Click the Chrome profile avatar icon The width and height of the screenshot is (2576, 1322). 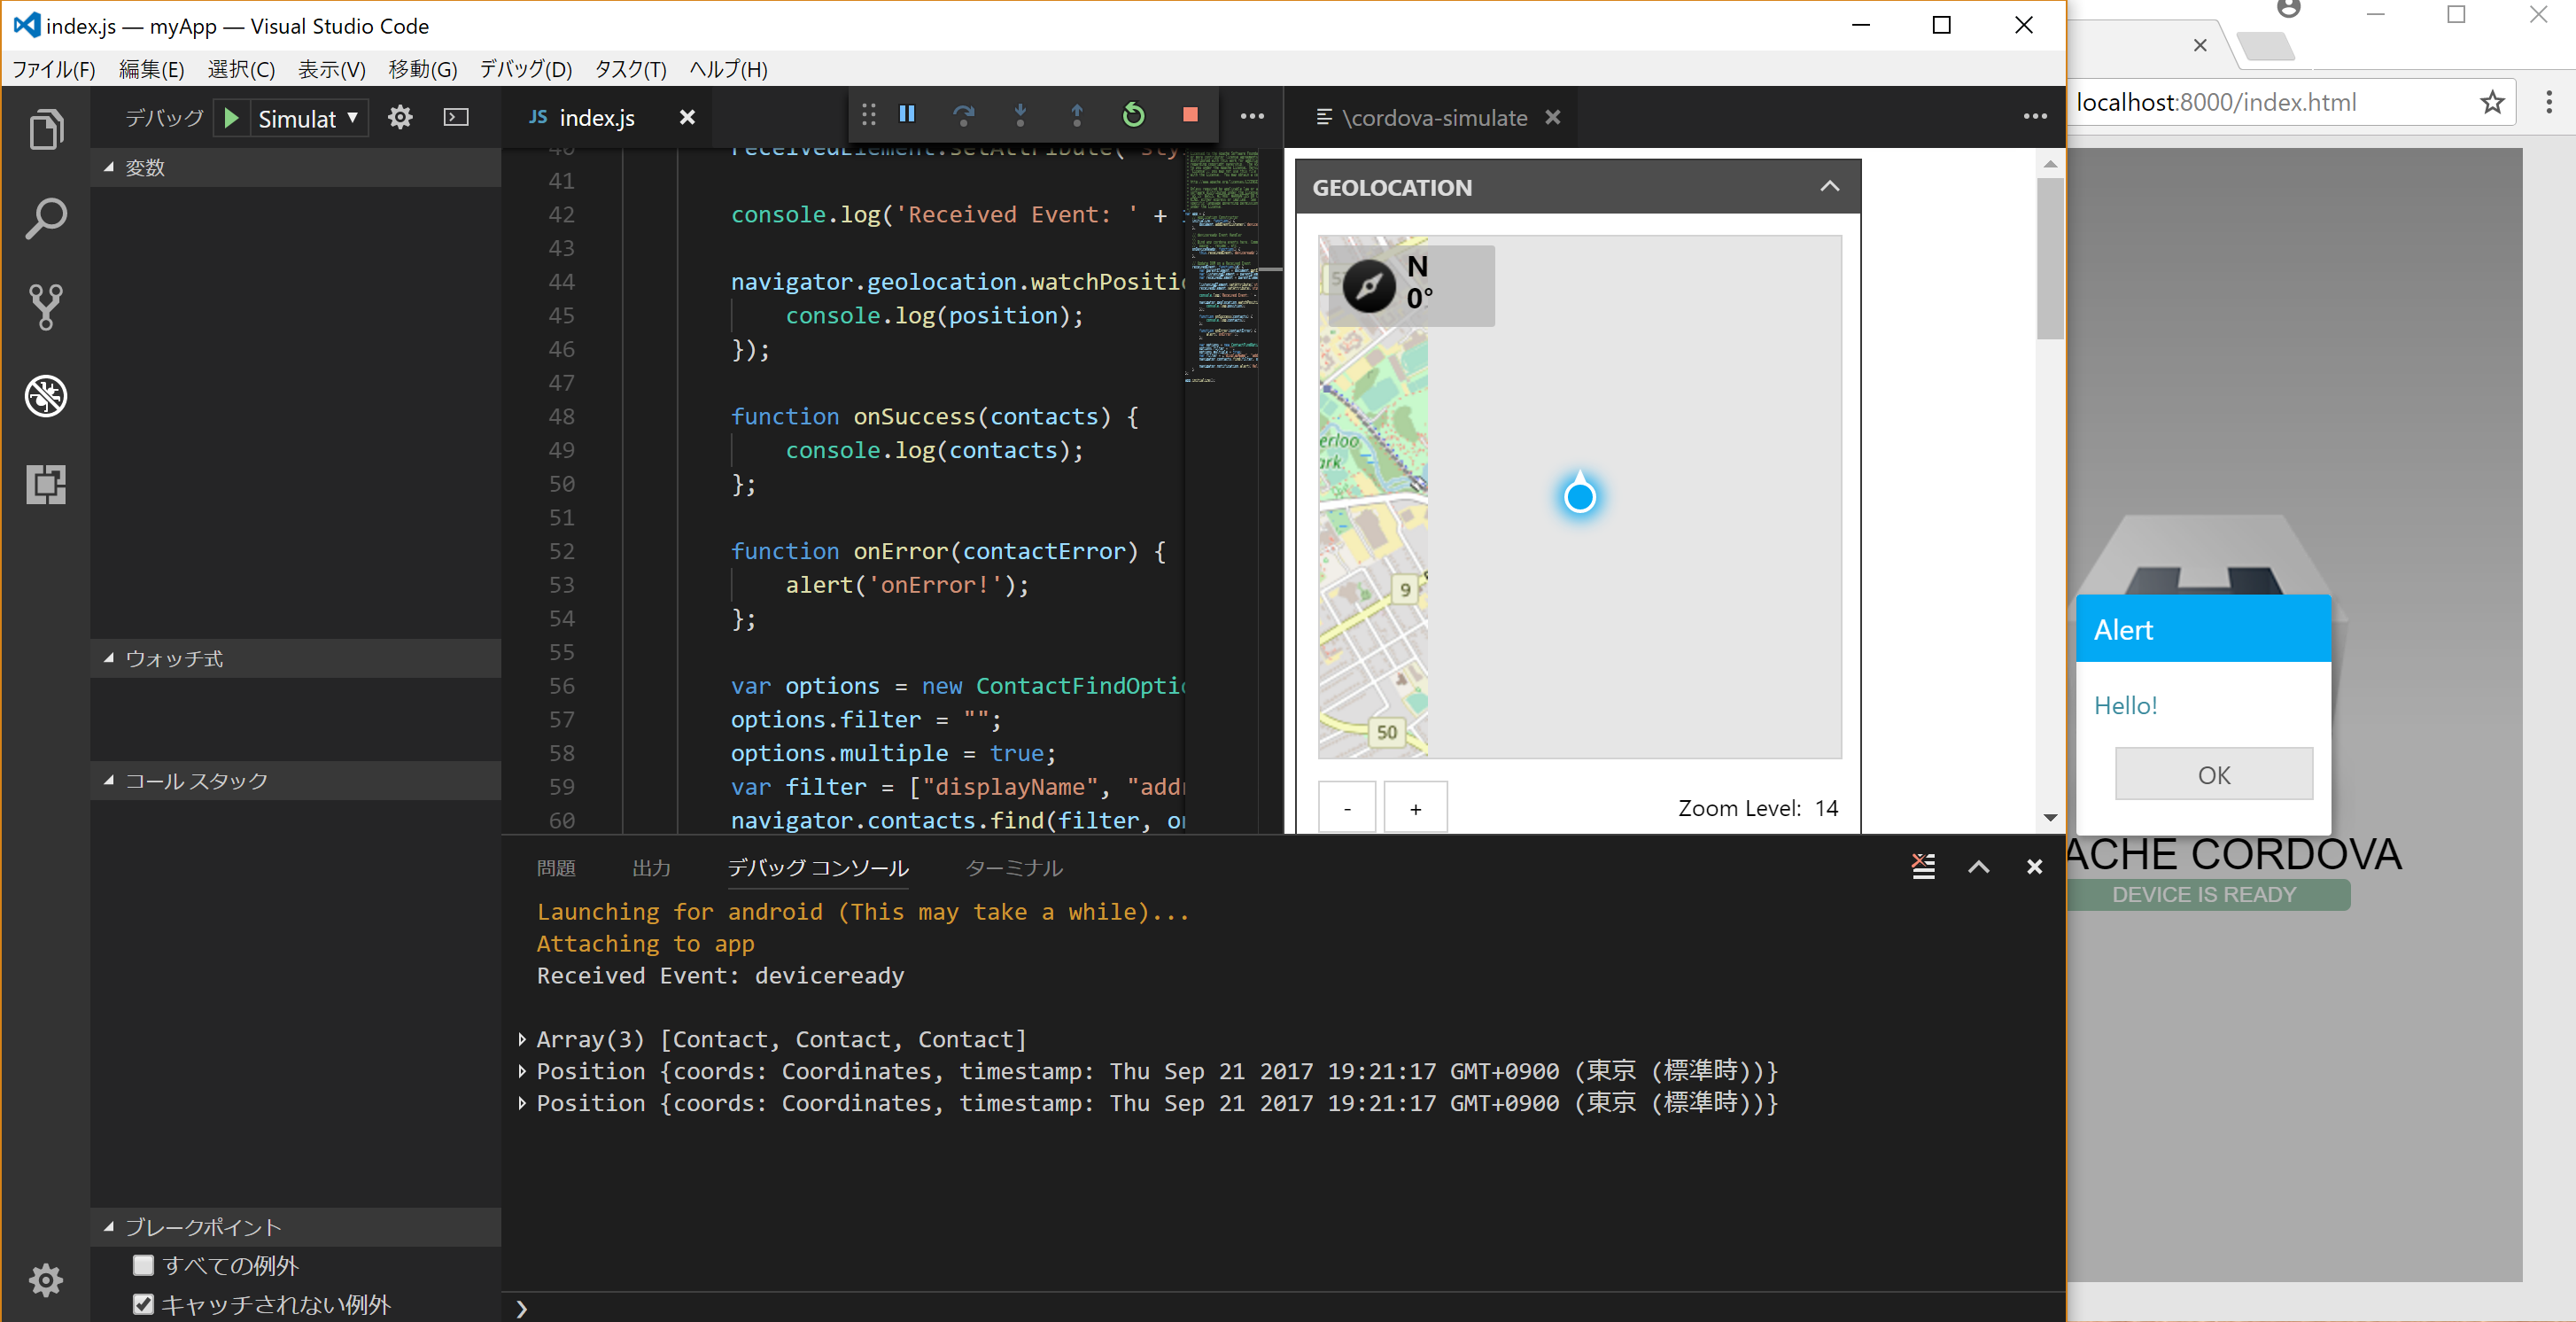(2288, 9)
